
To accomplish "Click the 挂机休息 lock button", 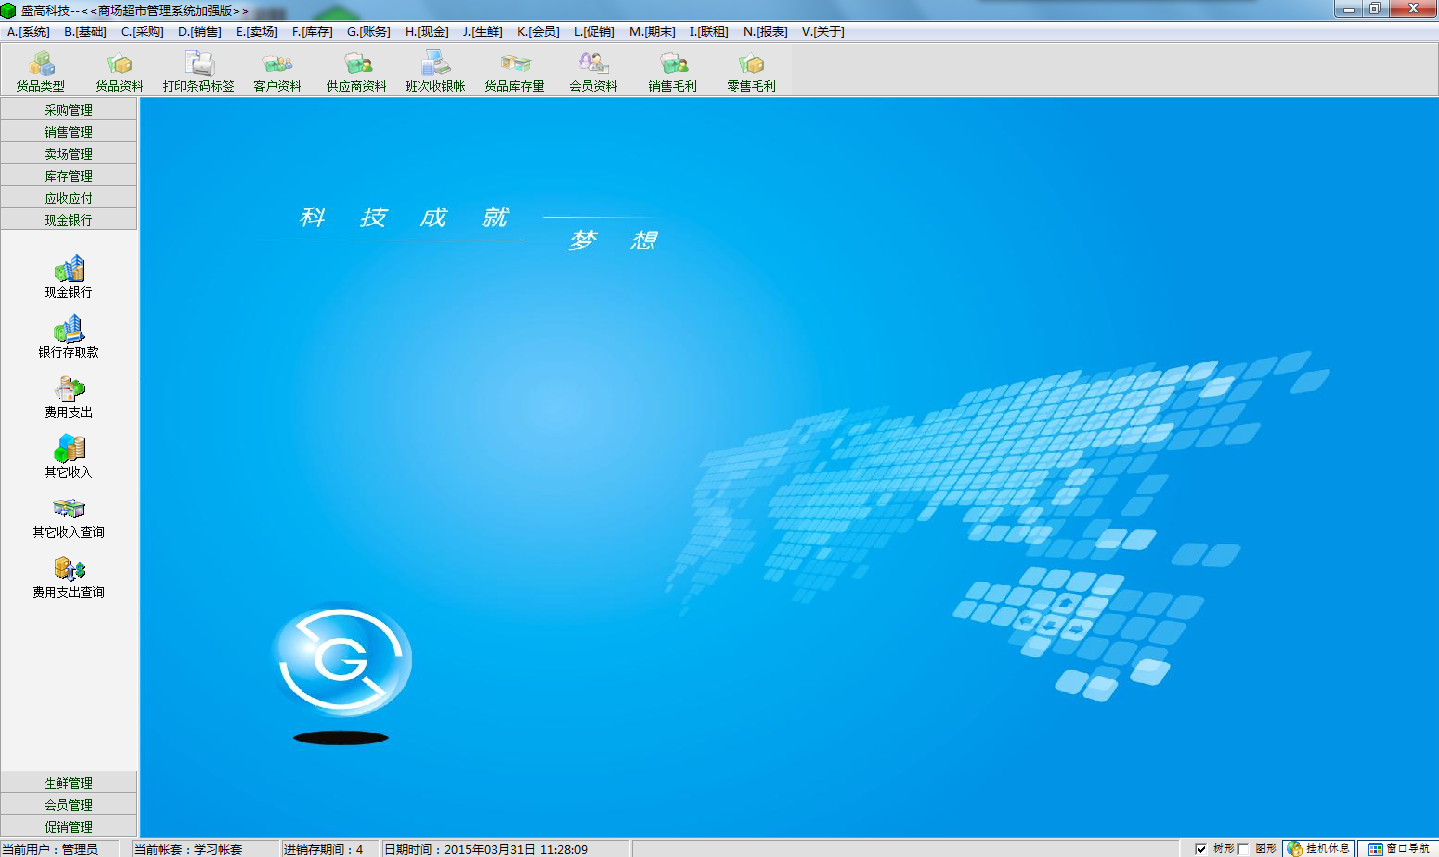I will point(1319,848).
